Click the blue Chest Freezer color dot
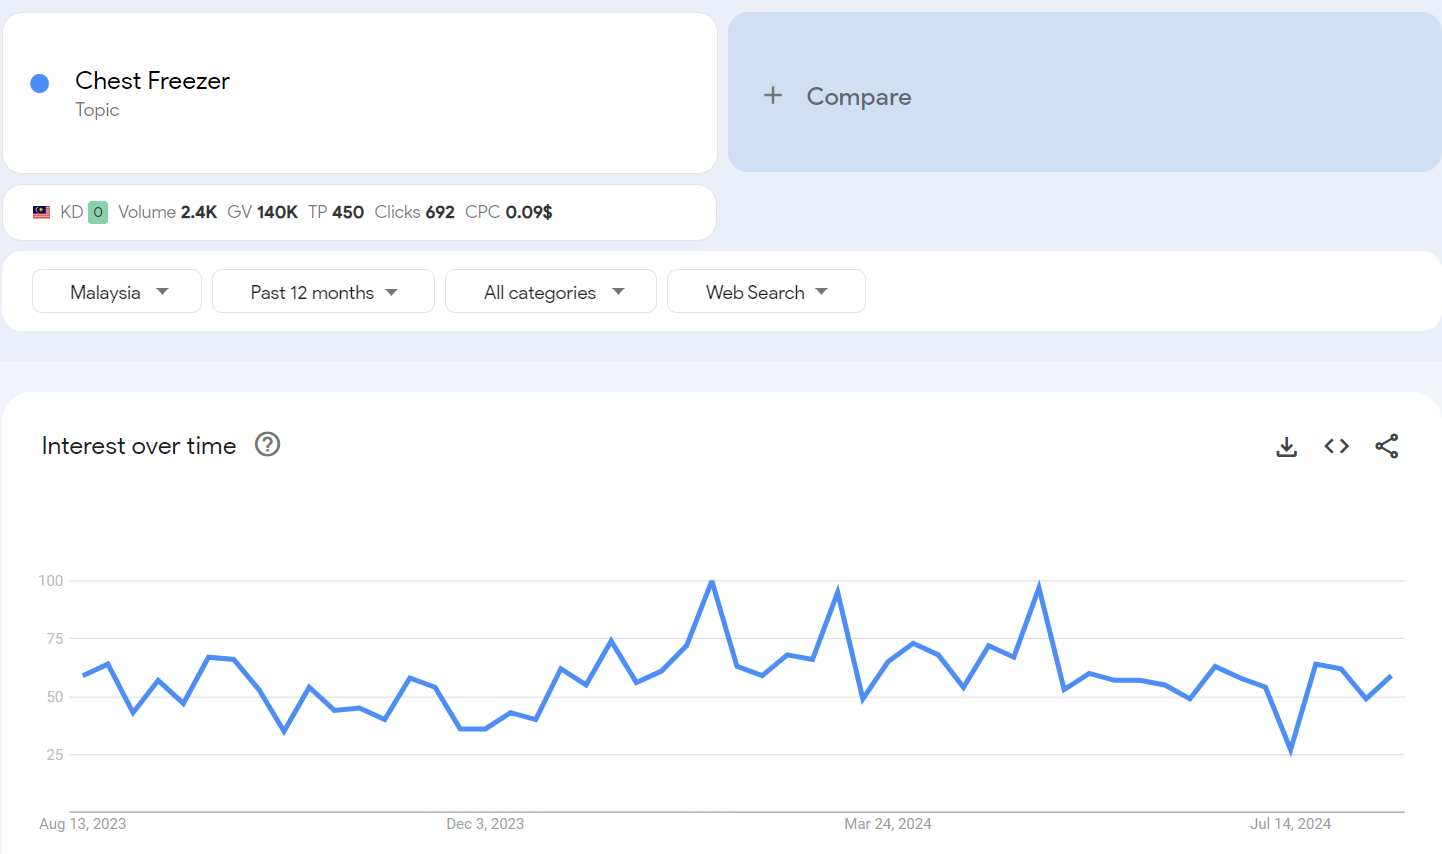The image size is (1442, 854). point(40,83)
